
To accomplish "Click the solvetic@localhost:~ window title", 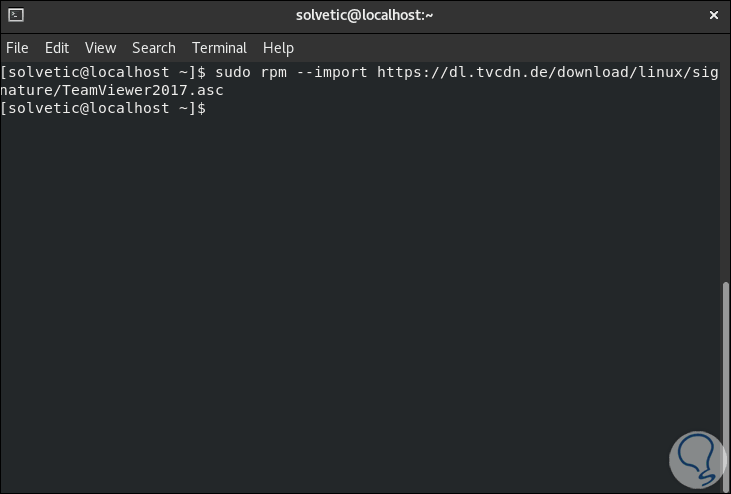I will [365, 15].
